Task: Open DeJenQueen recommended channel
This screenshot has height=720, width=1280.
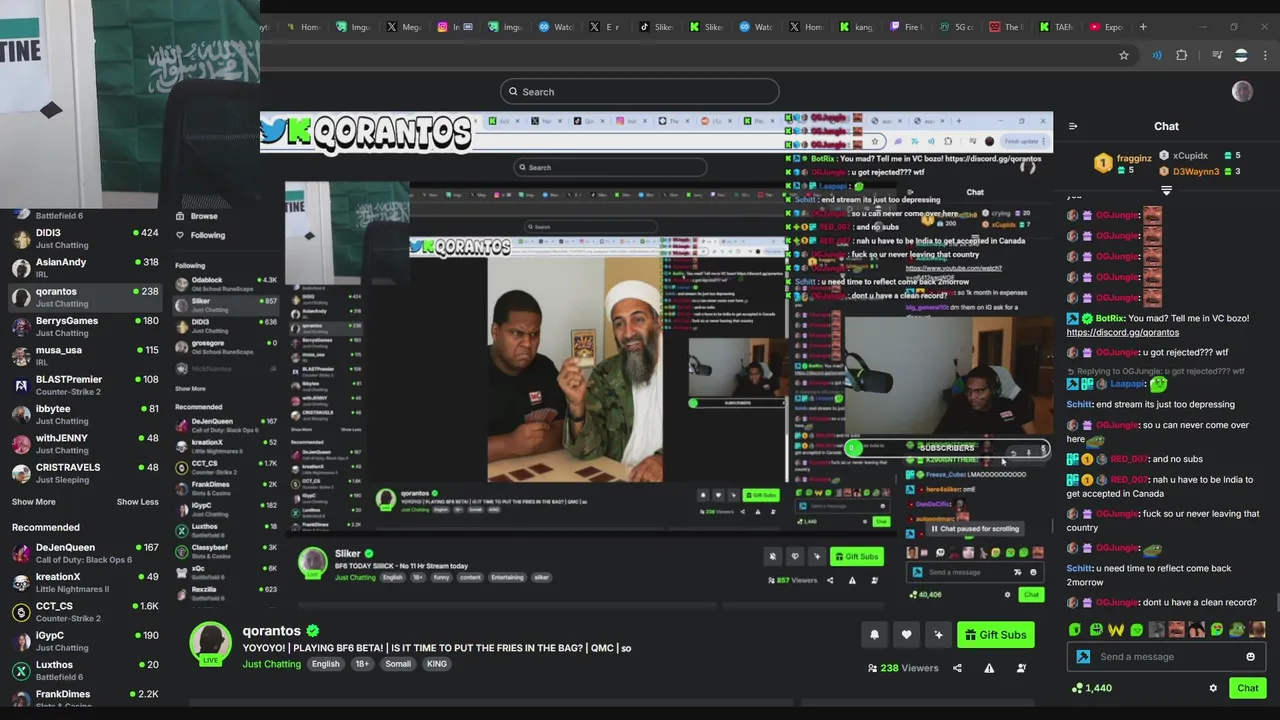Action: [x=85, y=553]
